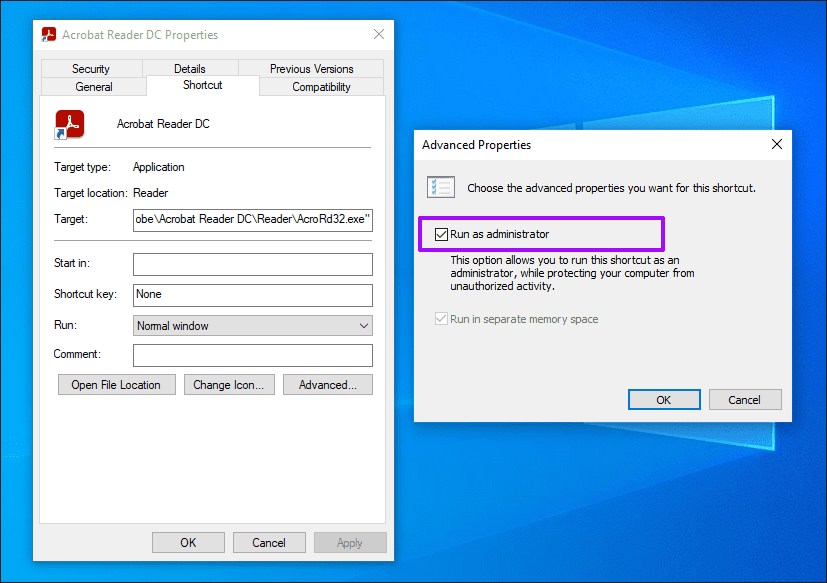Click the Run in separate memory space checkbox

click(x=441, y=319)
